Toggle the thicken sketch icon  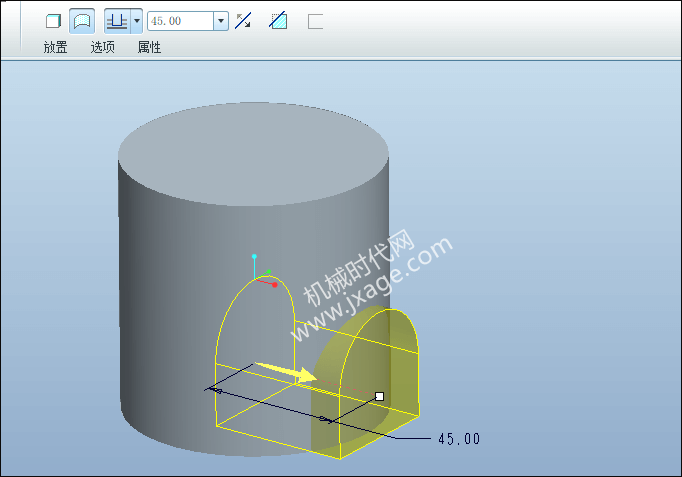point(315,21)
